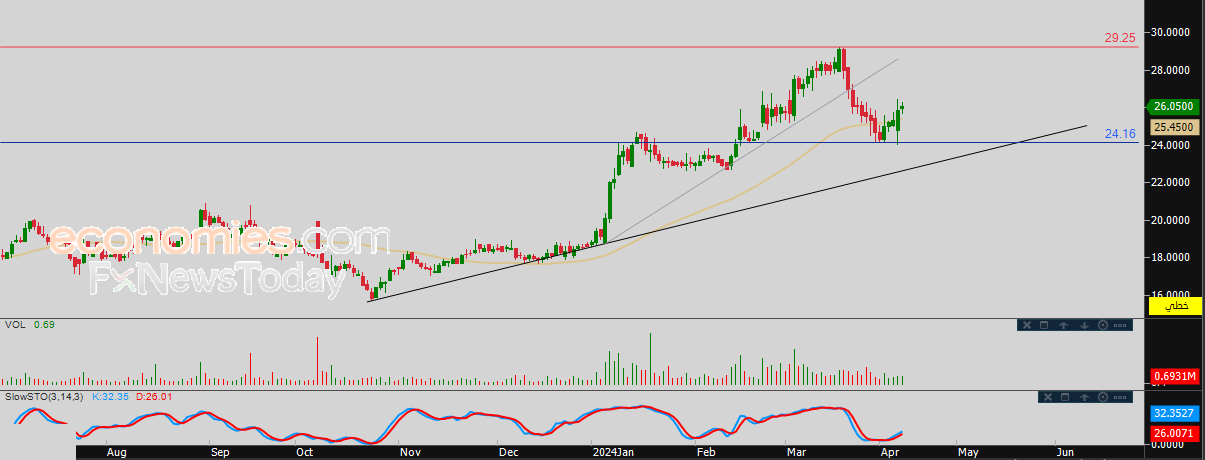Maximize the SlowSTO indicator pane
This screenshot has width=1205, height=460.
coord(1065,397)
